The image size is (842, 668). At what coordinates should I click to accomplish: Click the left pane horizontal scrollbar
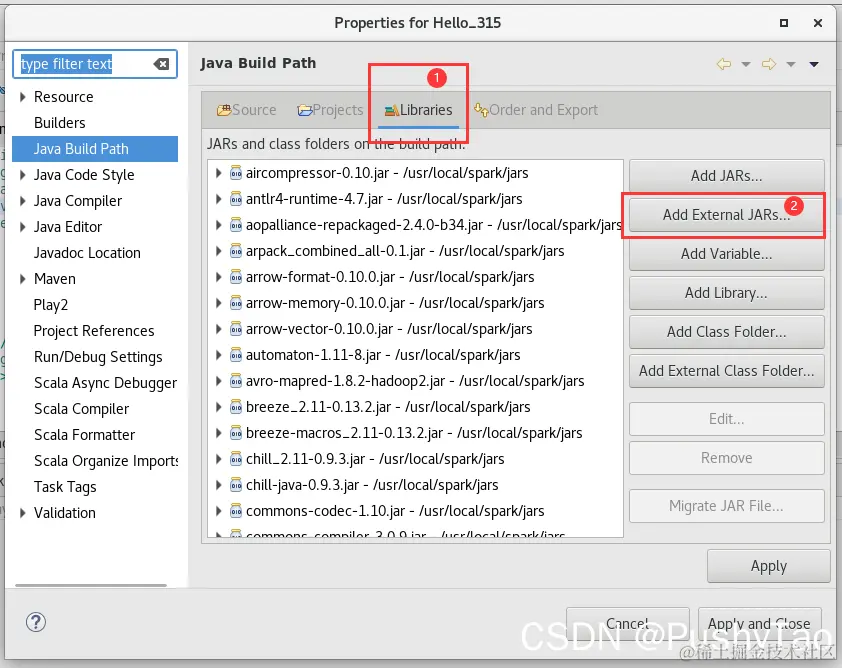[x=91, y=585]
